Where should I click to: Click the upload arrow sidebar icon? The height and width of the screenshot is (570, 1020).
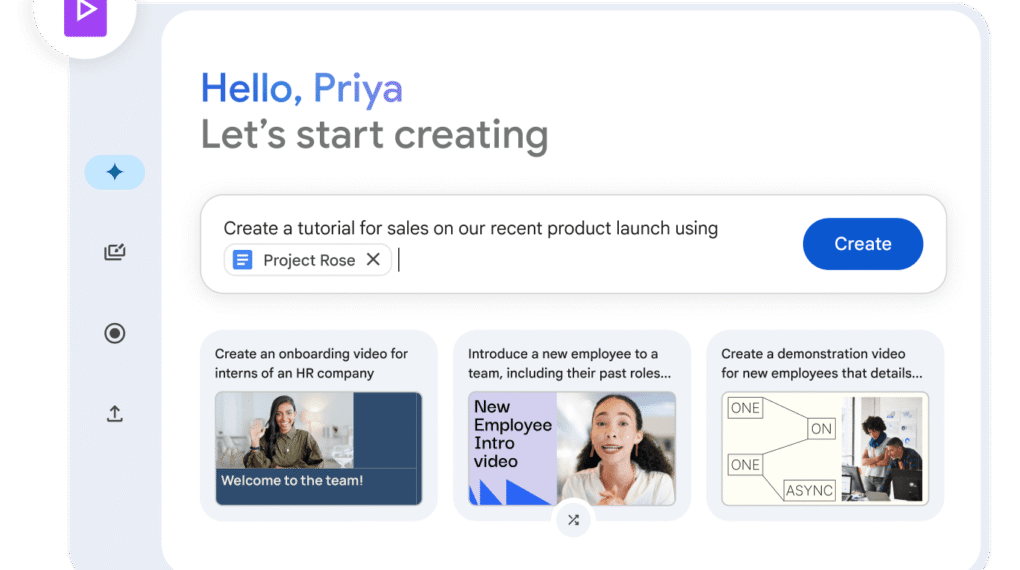[x=114, y=414]
